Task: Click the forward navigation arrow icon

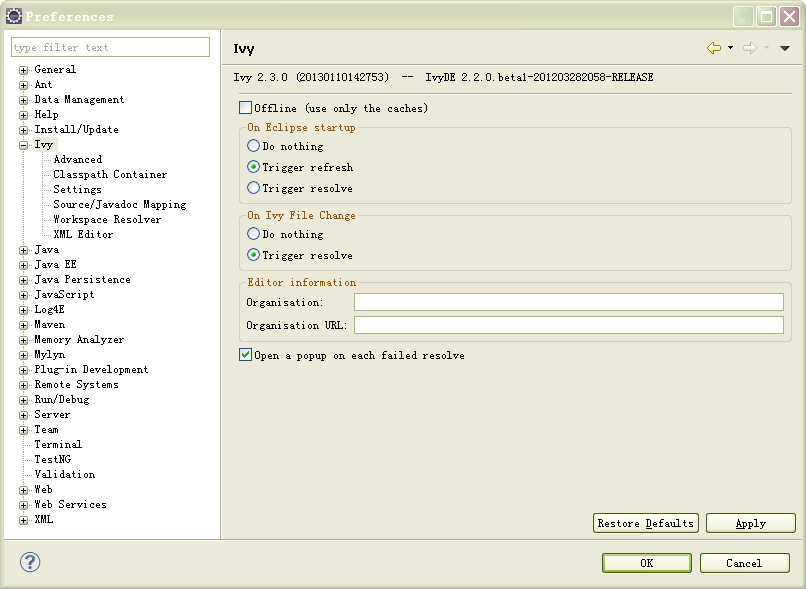Action: click(749, 48)
